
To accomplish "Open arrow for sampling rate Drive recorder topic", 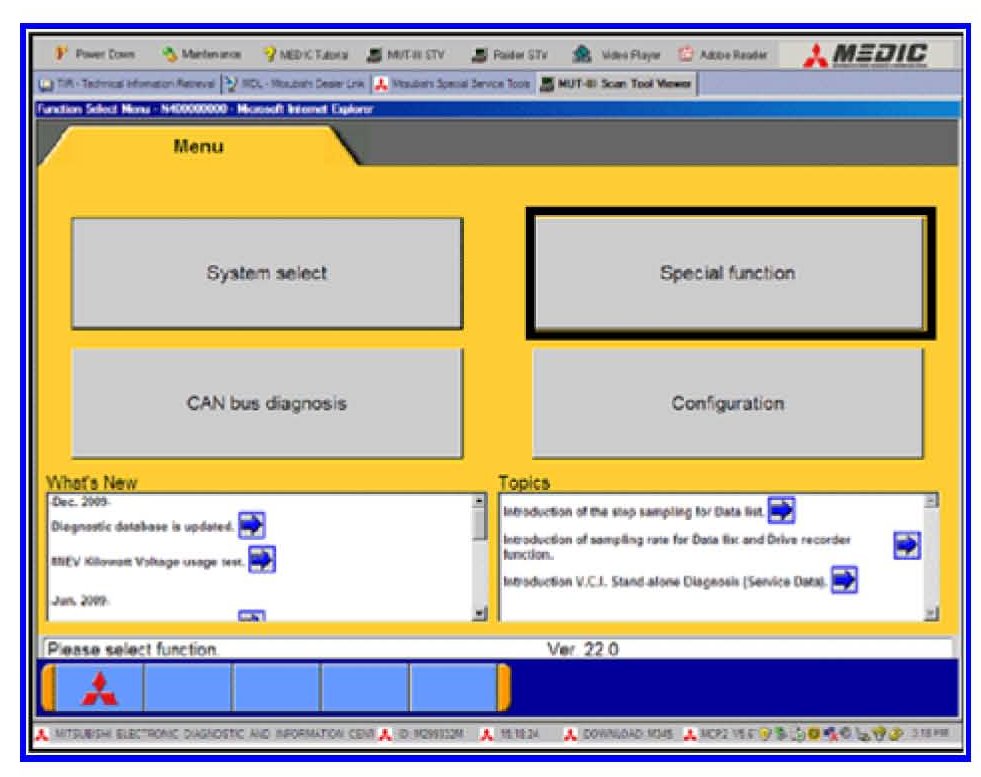I will click(906, 545).
